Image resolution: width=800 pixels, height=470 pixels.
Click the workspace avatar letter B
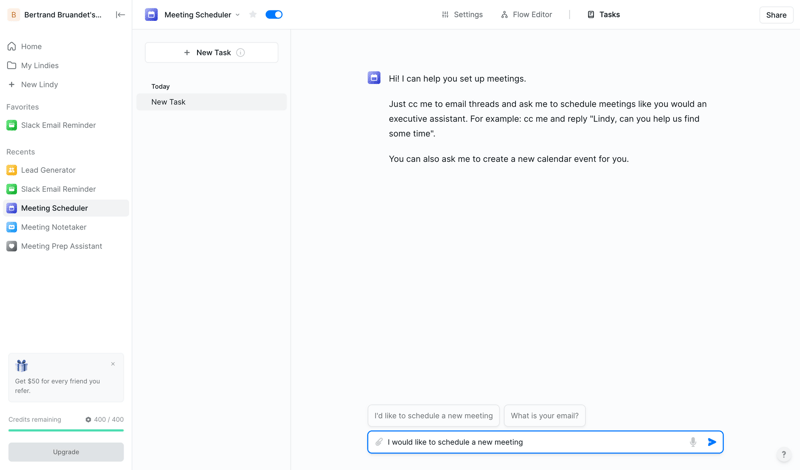(x=14, y=15)
